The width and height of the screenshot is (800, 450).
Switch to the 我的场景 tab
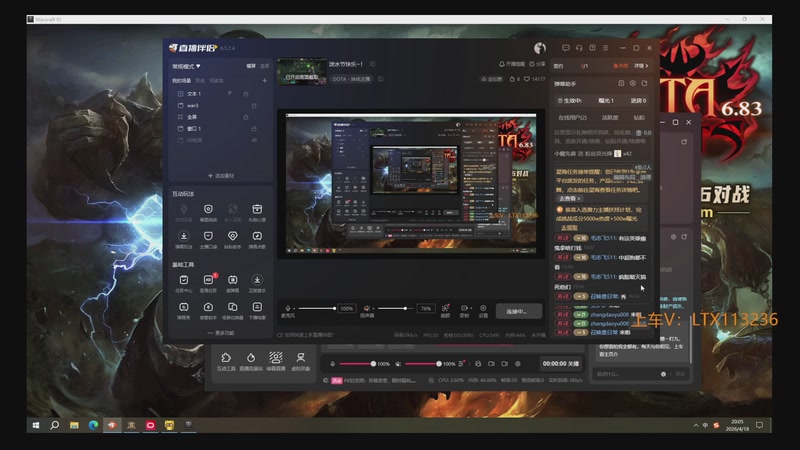181,81
